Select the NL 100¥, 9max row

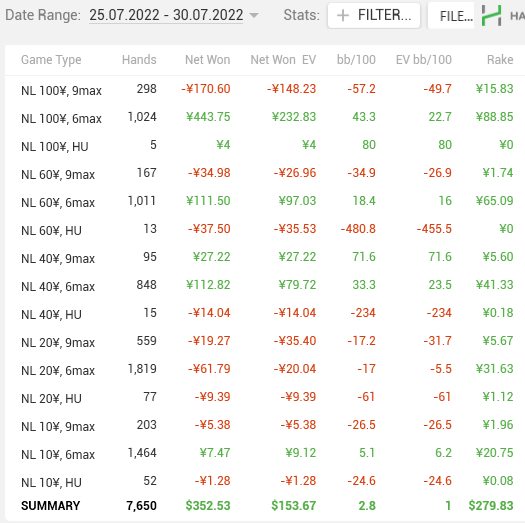pos(265,89)
